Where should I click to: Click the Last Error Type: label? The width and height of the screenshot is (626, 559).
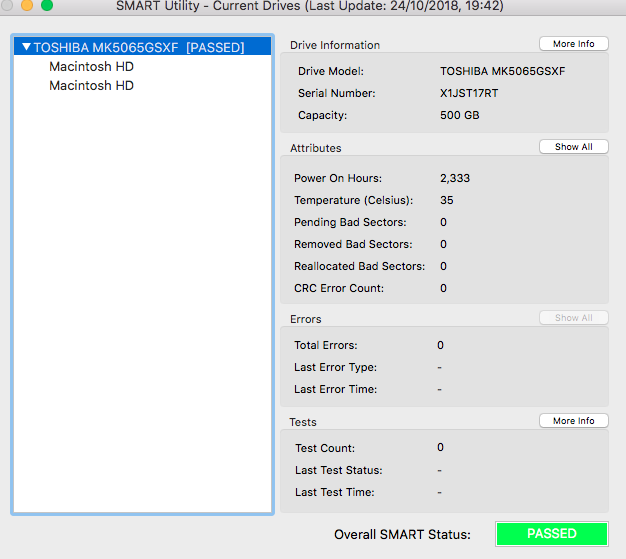[335, 367]
